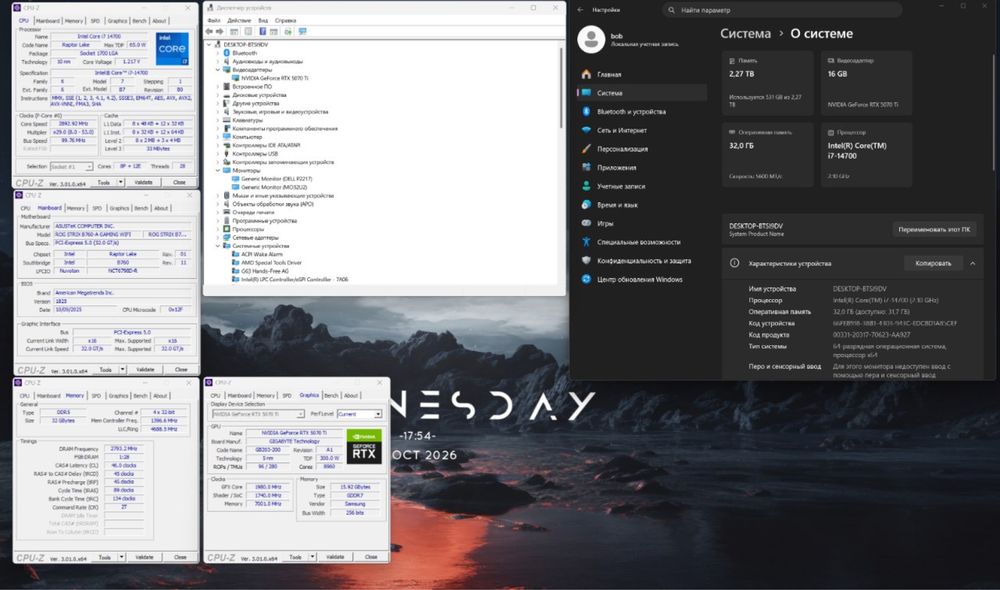Open About tab in CPU-Z Mainboard window
Image resolution: width=1000 pixels, height=590 pixels.
tap(161, 208)
